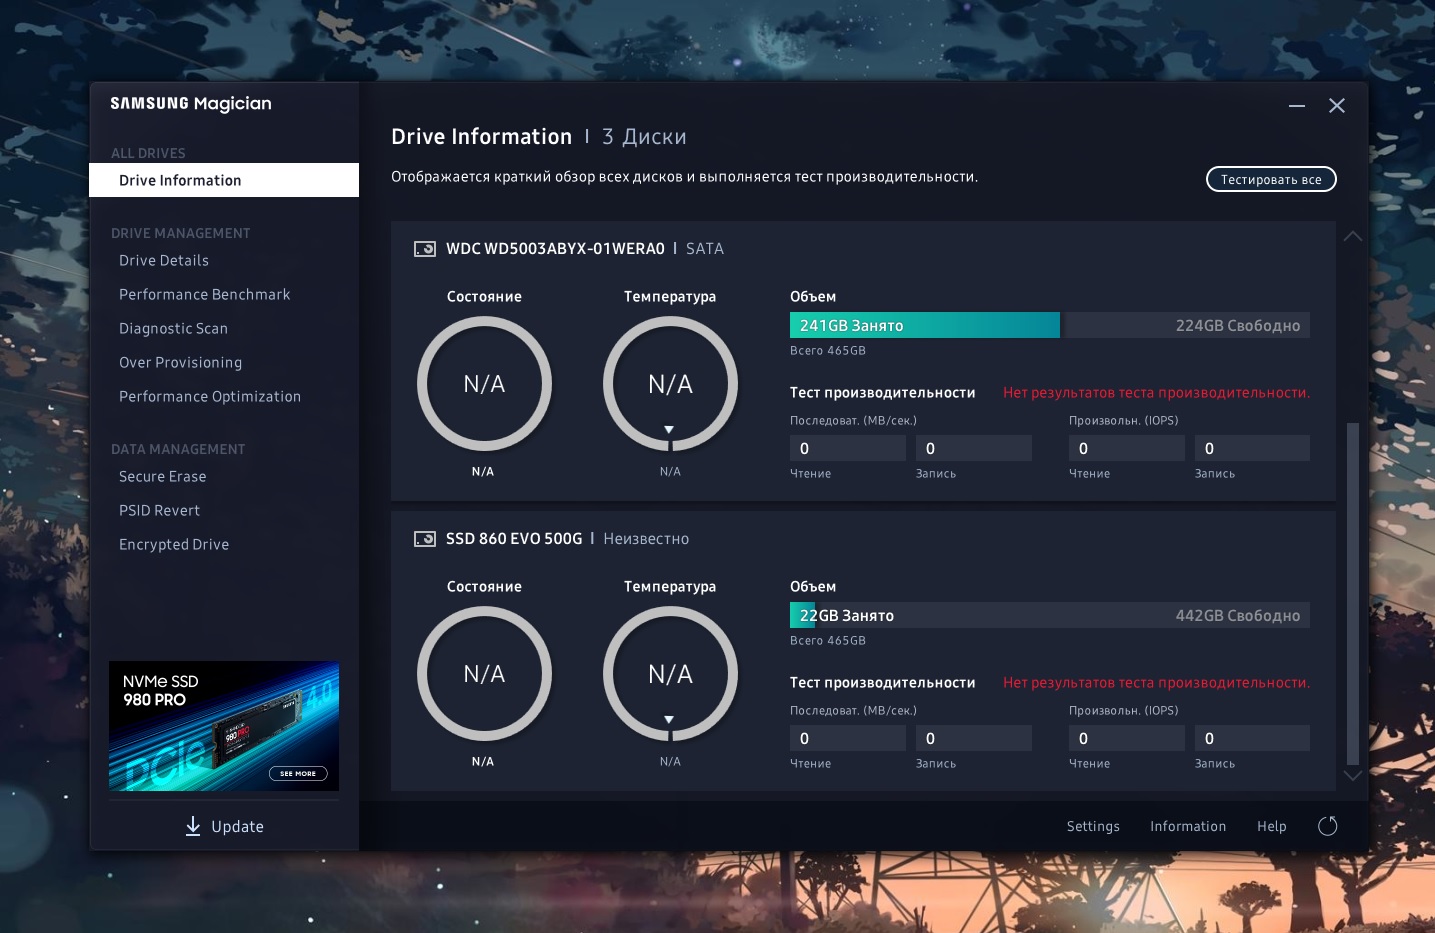The image size is (1435, 933).
Task: Click the 442GB Свободно free space bar
Action: point(1063,615)
